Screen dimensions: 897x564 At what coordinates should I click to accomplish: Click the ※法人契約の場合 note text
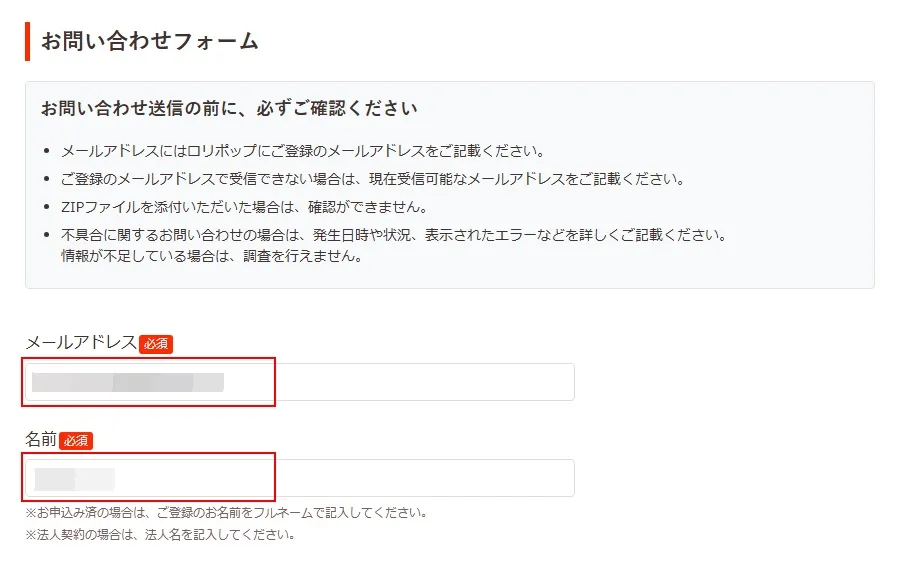coord(160,534)
